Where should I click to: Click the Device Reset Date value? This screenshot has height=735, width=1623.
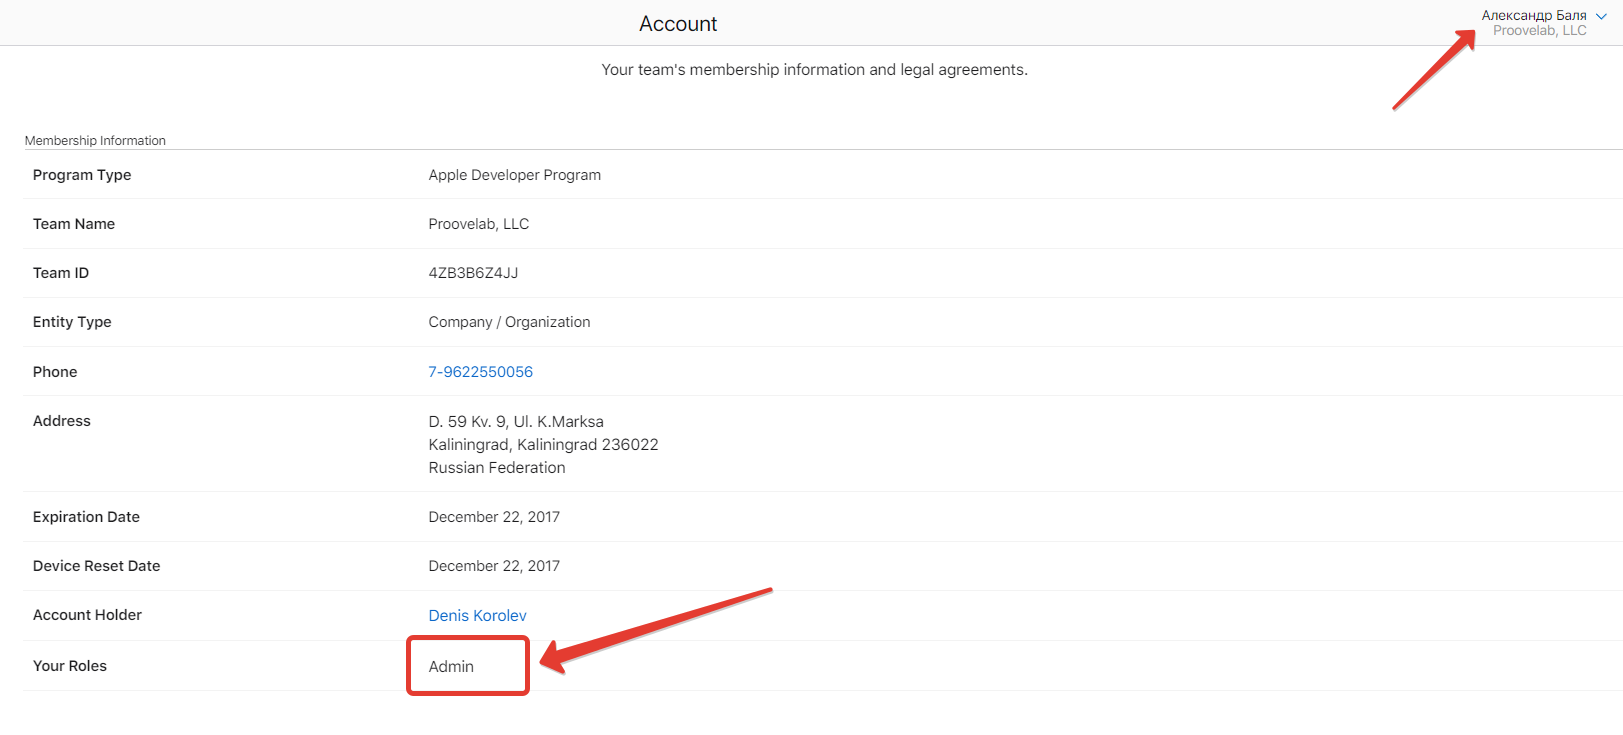(x=494, y=566)
